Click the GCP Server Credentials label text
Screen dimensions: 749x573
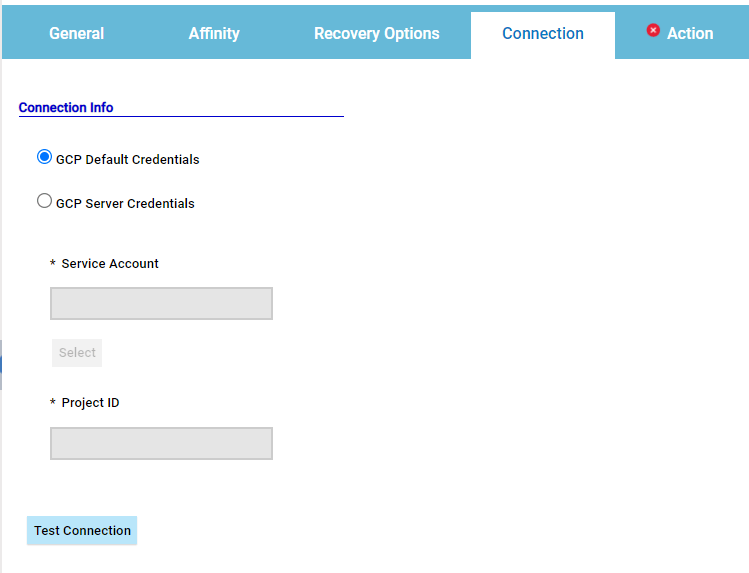click(125, 204)
